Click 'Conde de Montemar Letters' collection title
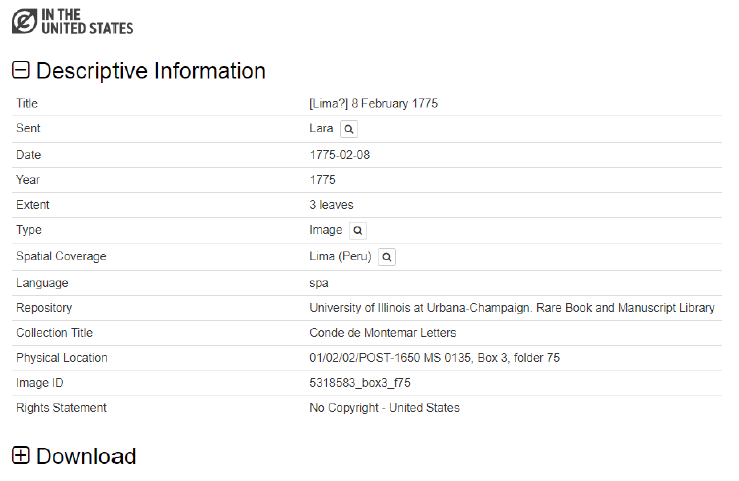 382,333
